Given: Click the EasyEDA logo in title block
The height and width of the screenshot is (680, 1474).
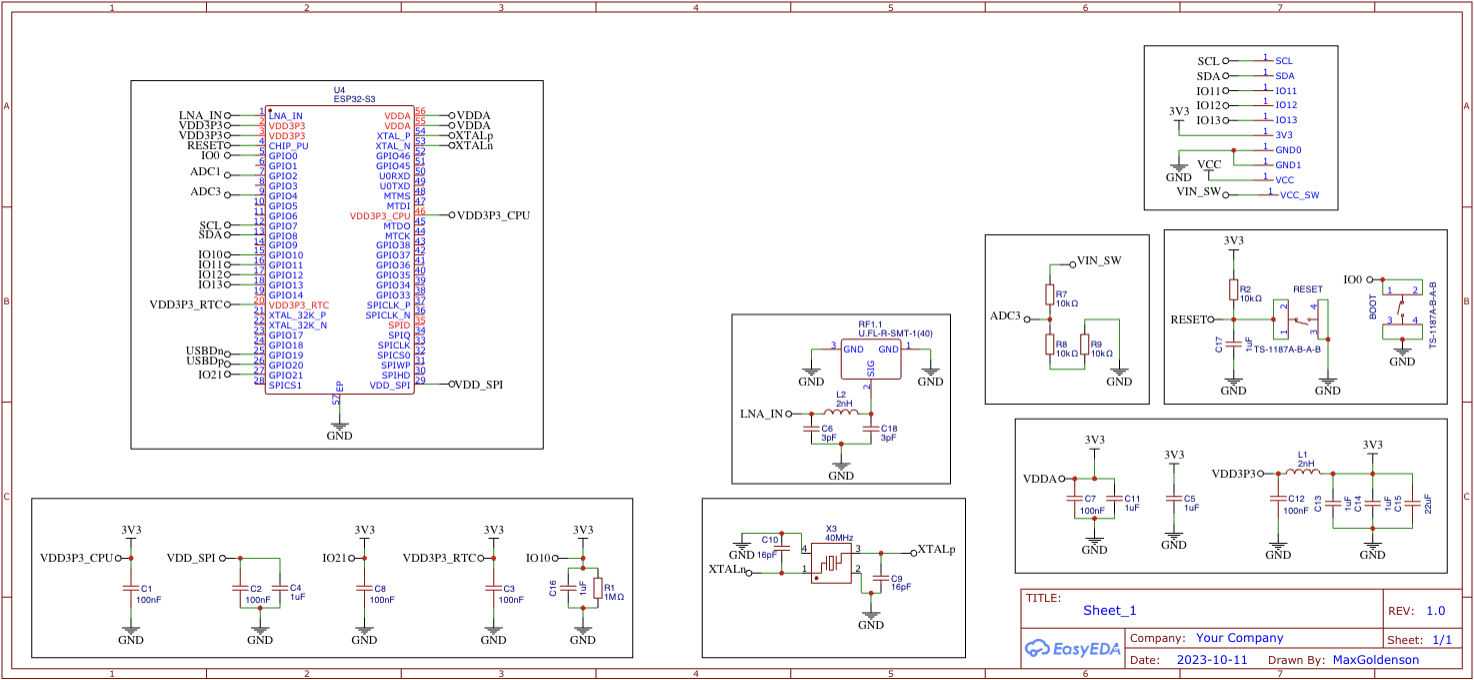Looking at the screenshot, I should 1073,649.
